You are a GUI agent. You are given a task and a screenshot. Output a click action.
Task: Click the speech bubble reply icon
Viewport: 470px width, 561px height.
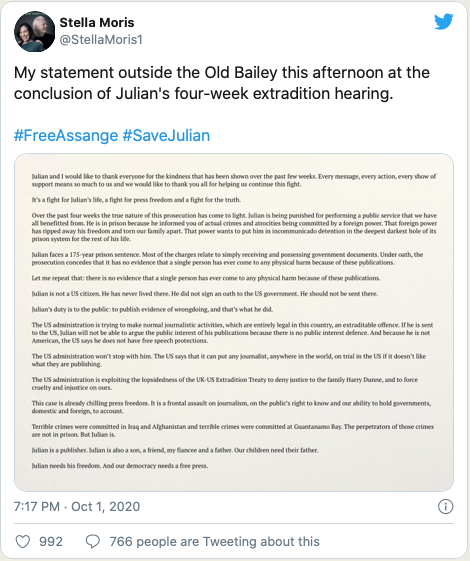coord(93,542)
